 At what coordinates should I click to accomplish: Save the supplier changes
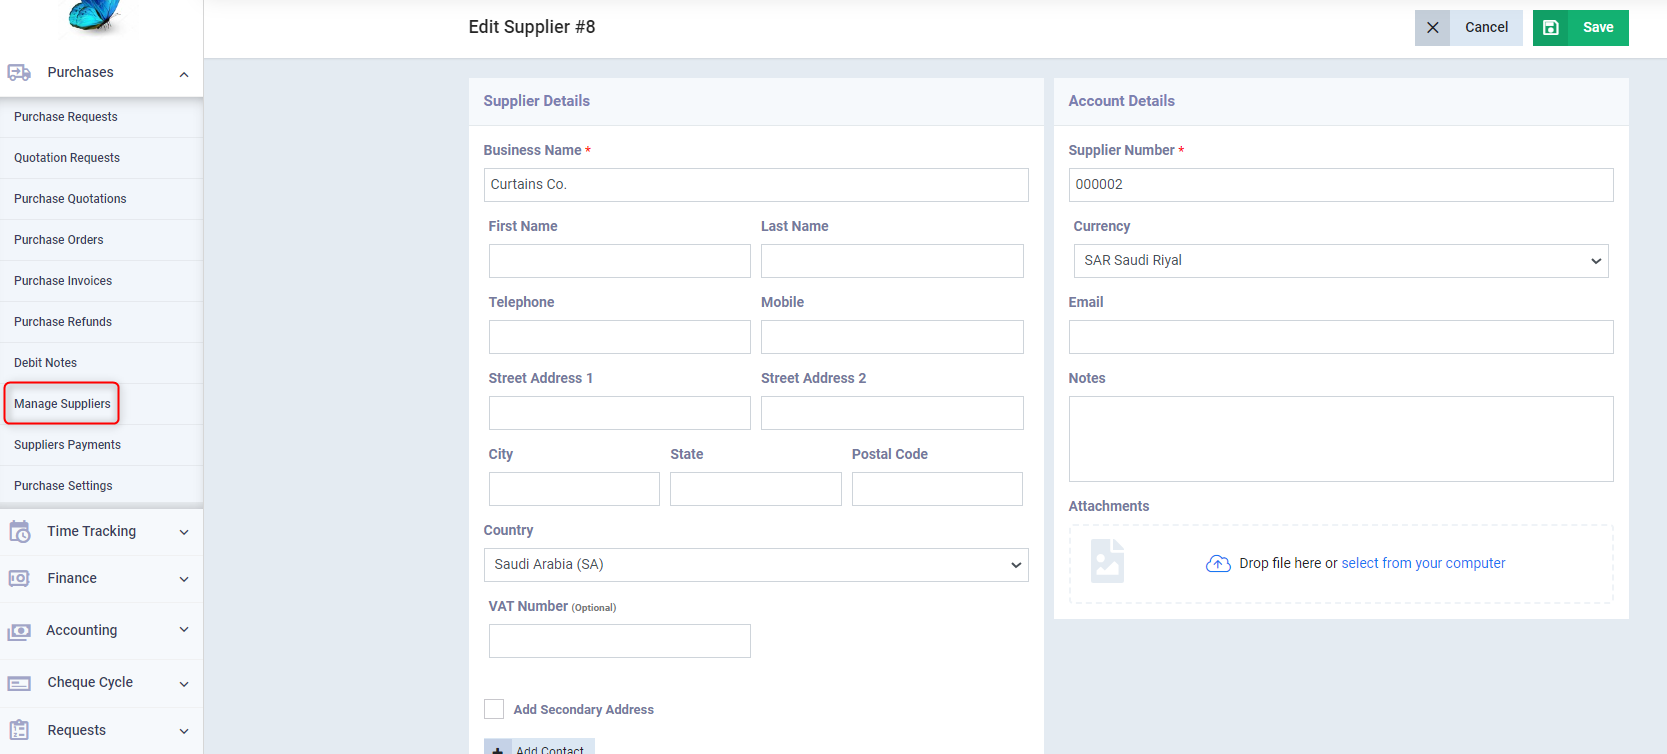[1580, 28]
